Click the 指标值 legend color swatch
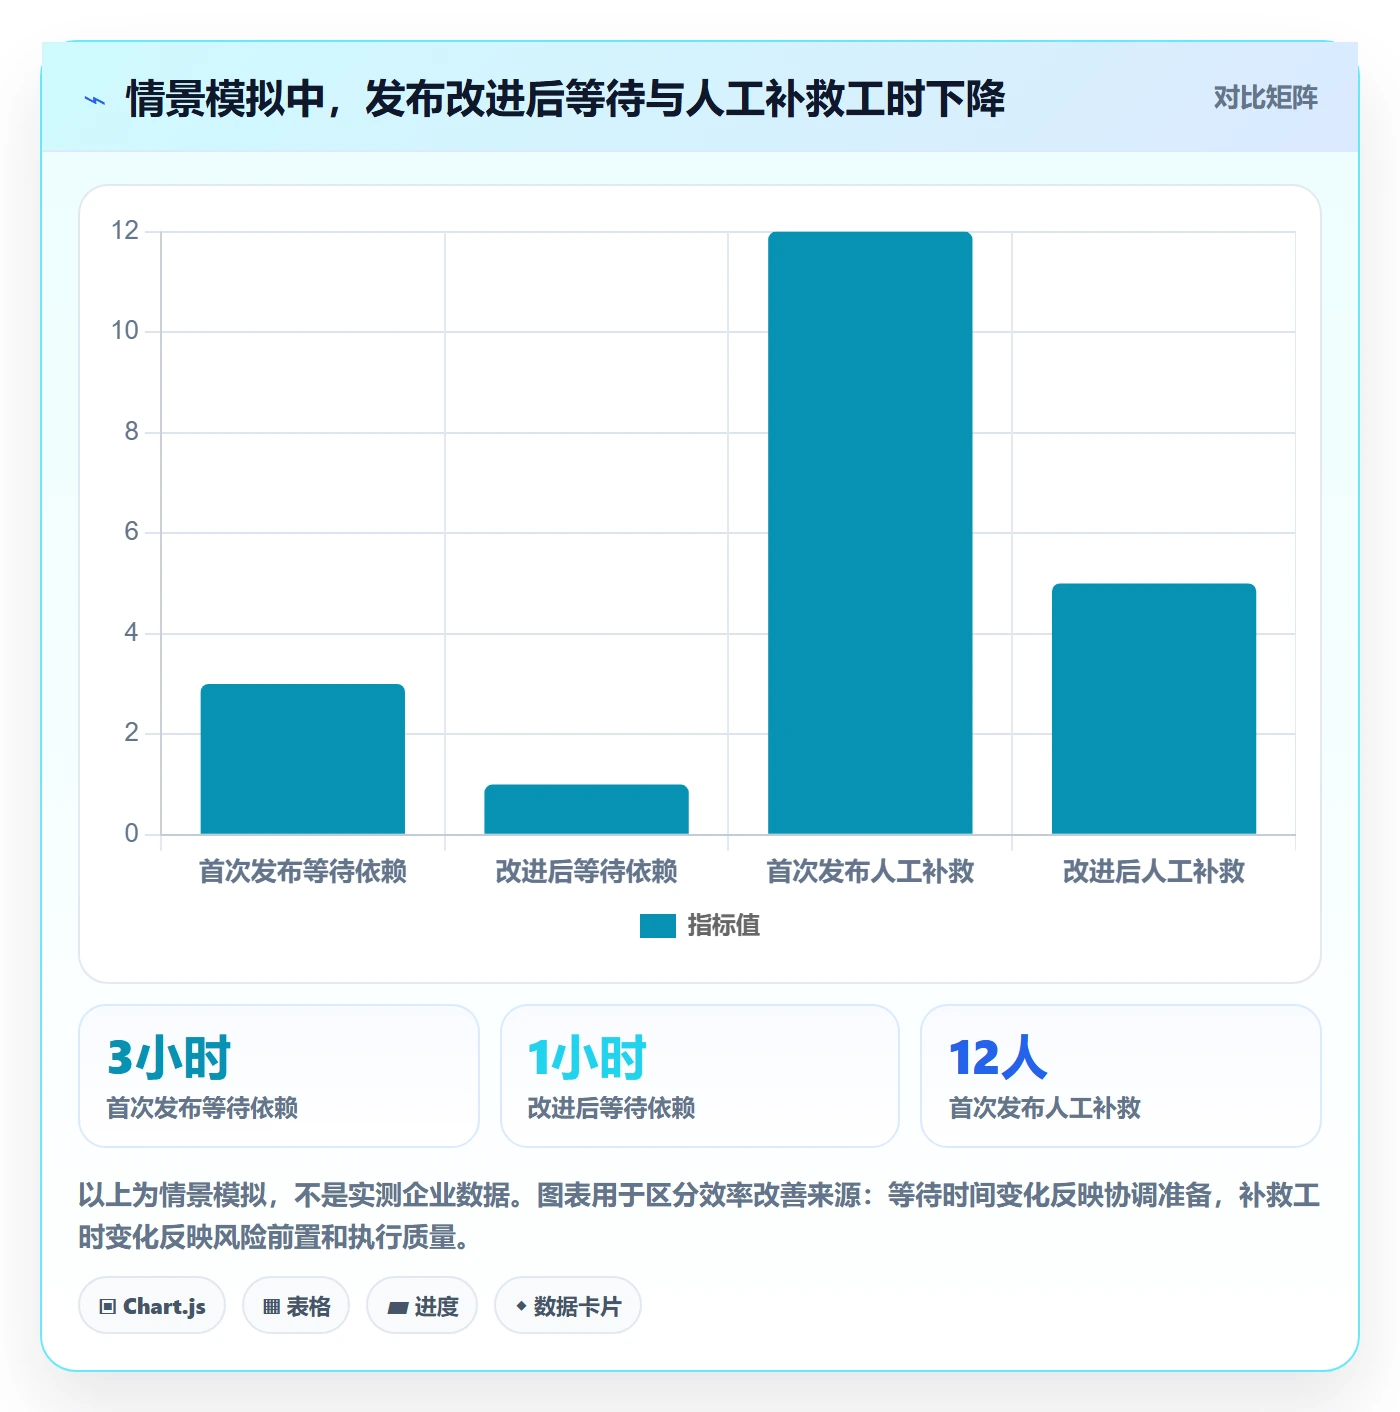The height and width of the screenshot is (1412, 1400). [658, 926]
